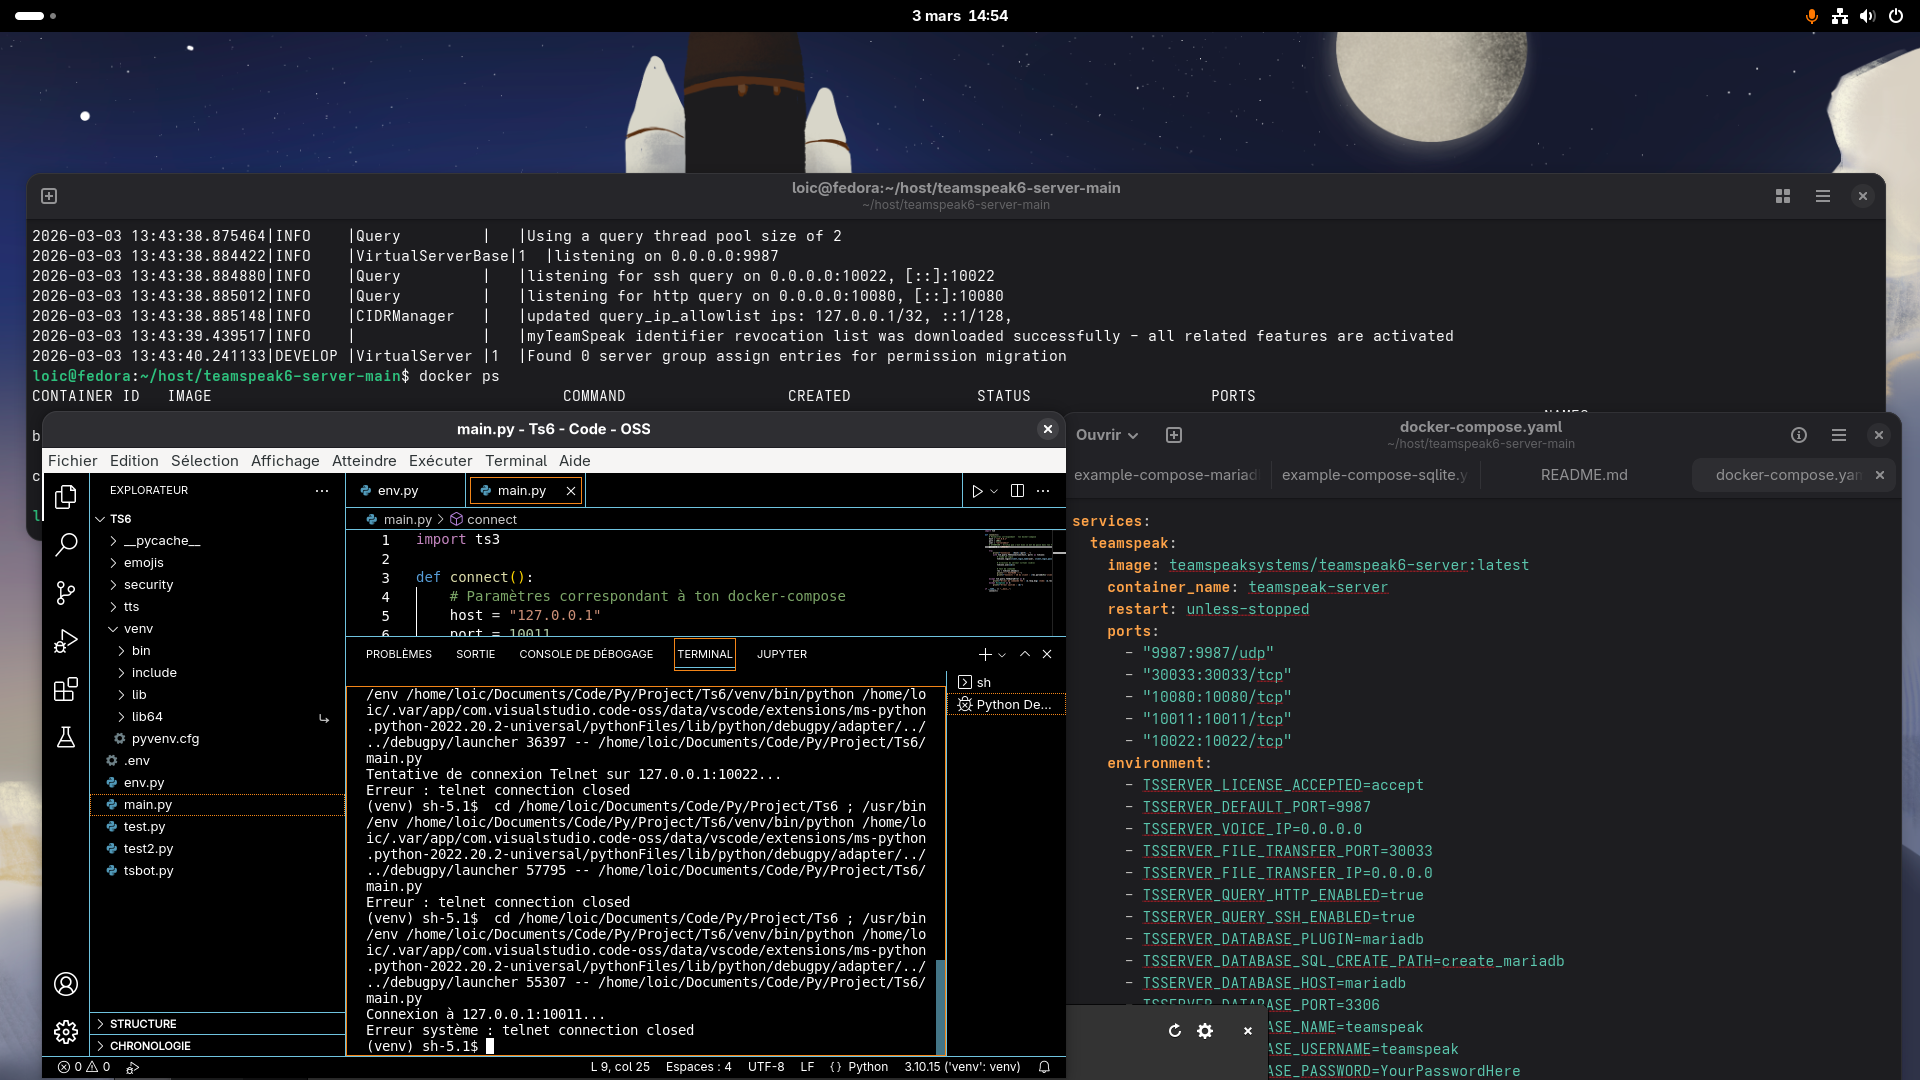Open the Extensions view icon
The height and width of the screenshot is (1080, 1920).
[66, 689]
